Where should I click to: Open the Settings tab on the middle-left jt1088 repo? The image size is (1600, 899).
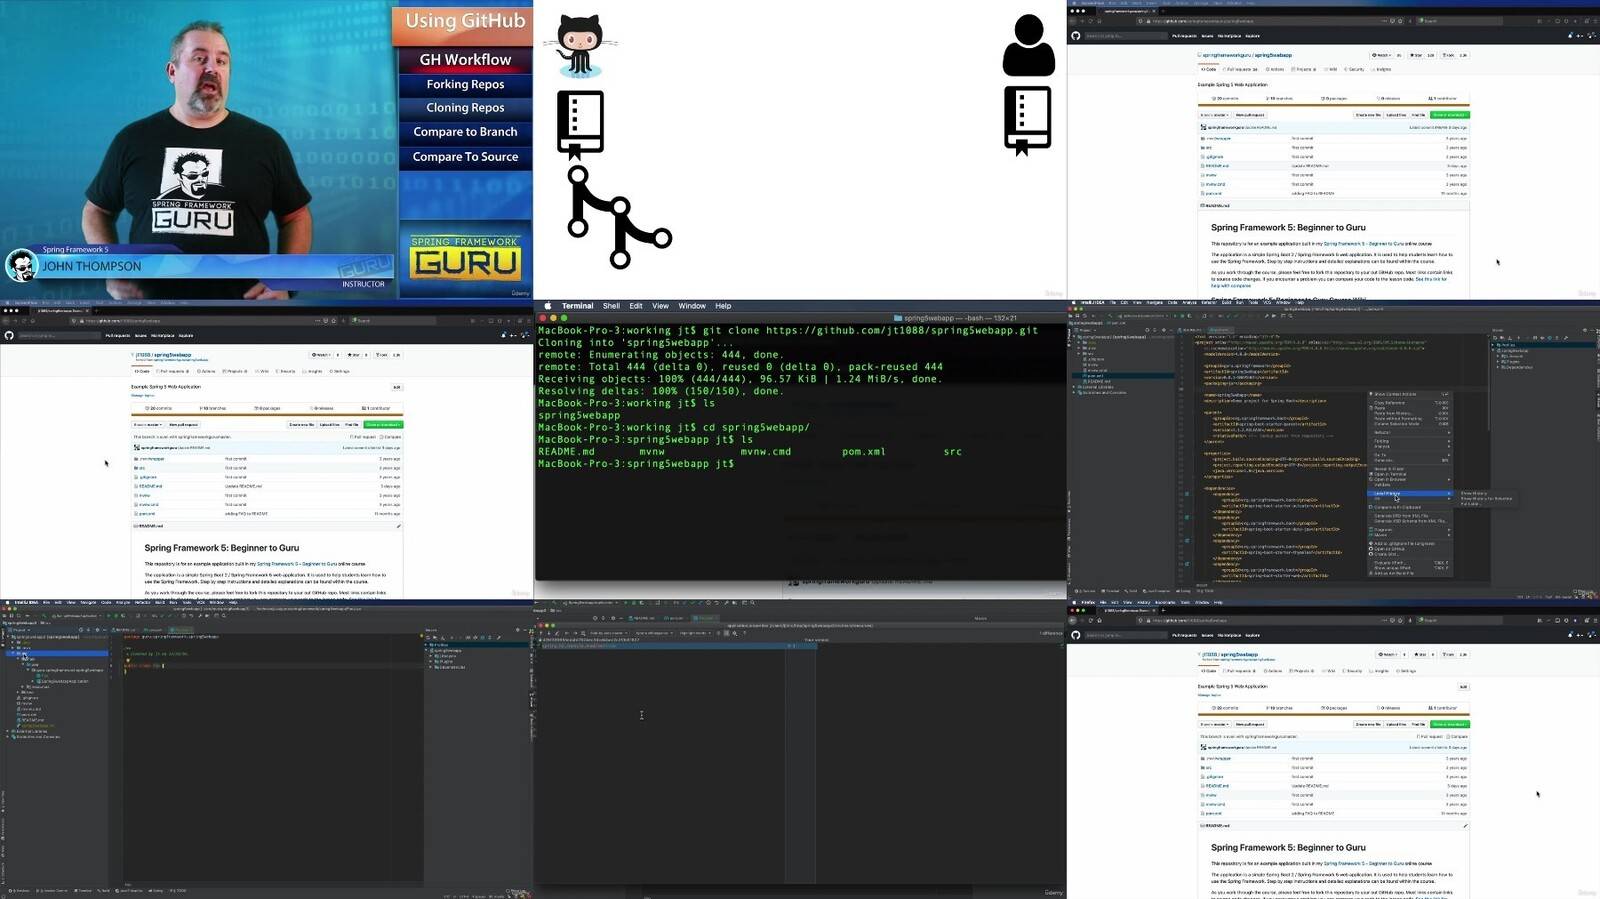[x=340, y=371]
